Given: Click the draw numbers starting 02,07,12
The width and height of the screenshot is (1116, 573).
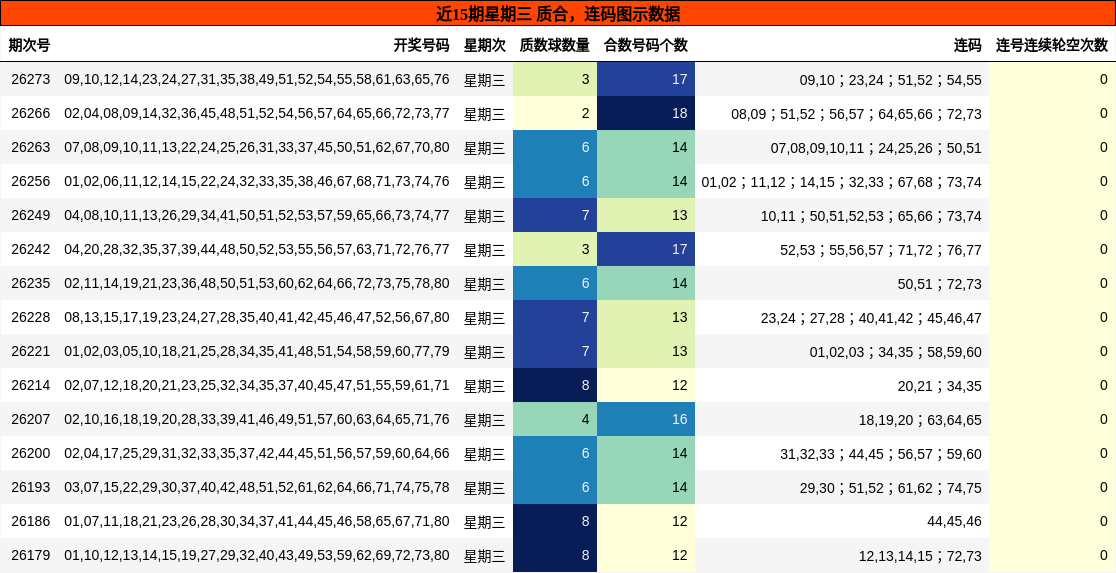Looking at the screenshot, I should (x=257, y=385).
